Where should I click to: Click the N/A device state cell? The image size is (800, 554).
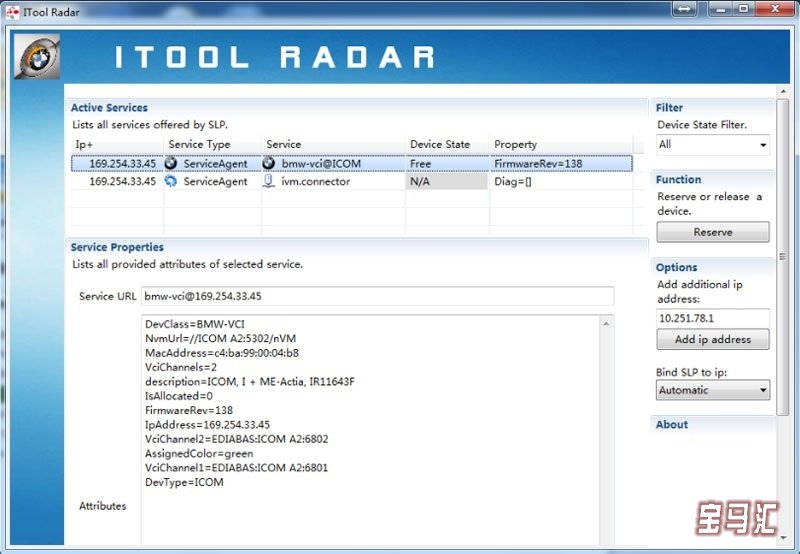coord(447,181)
